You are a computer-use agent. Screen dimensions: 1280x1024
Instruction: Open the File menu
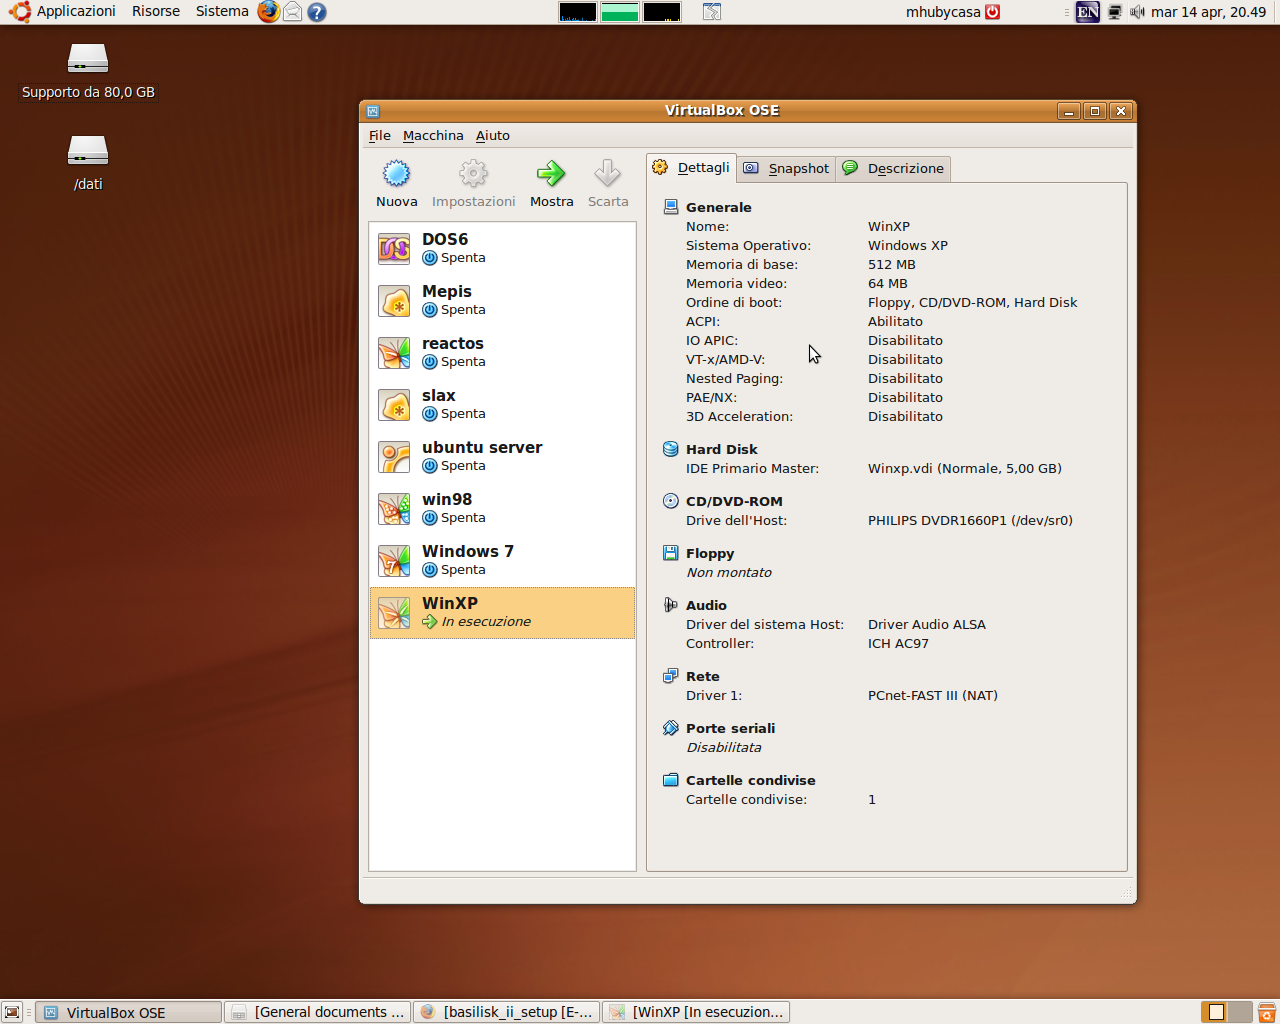(x=380, y=136)
